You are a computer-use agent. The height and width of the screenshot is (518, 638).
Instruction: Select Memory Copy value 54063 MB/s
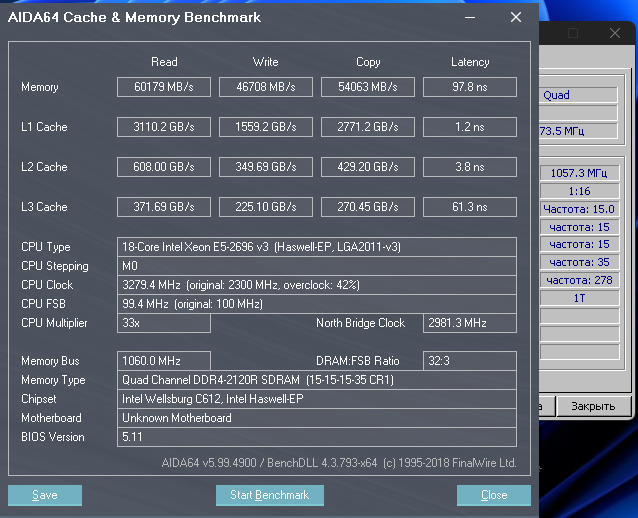(x=368, y=87)
